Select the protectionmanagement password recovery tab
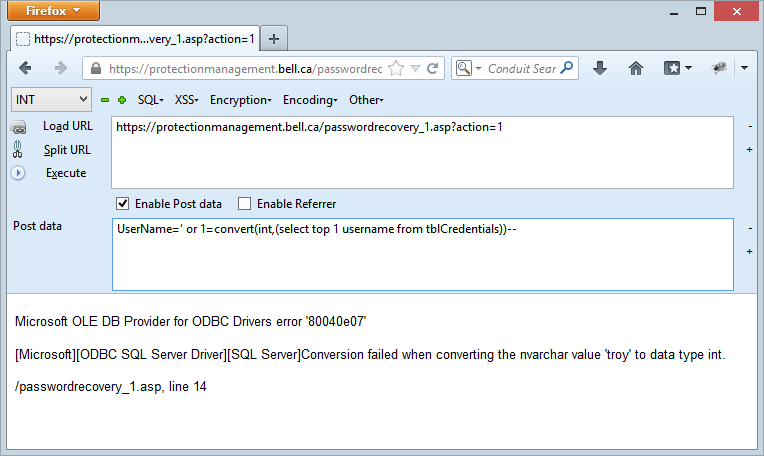764x456 pixels. [135, 38]
